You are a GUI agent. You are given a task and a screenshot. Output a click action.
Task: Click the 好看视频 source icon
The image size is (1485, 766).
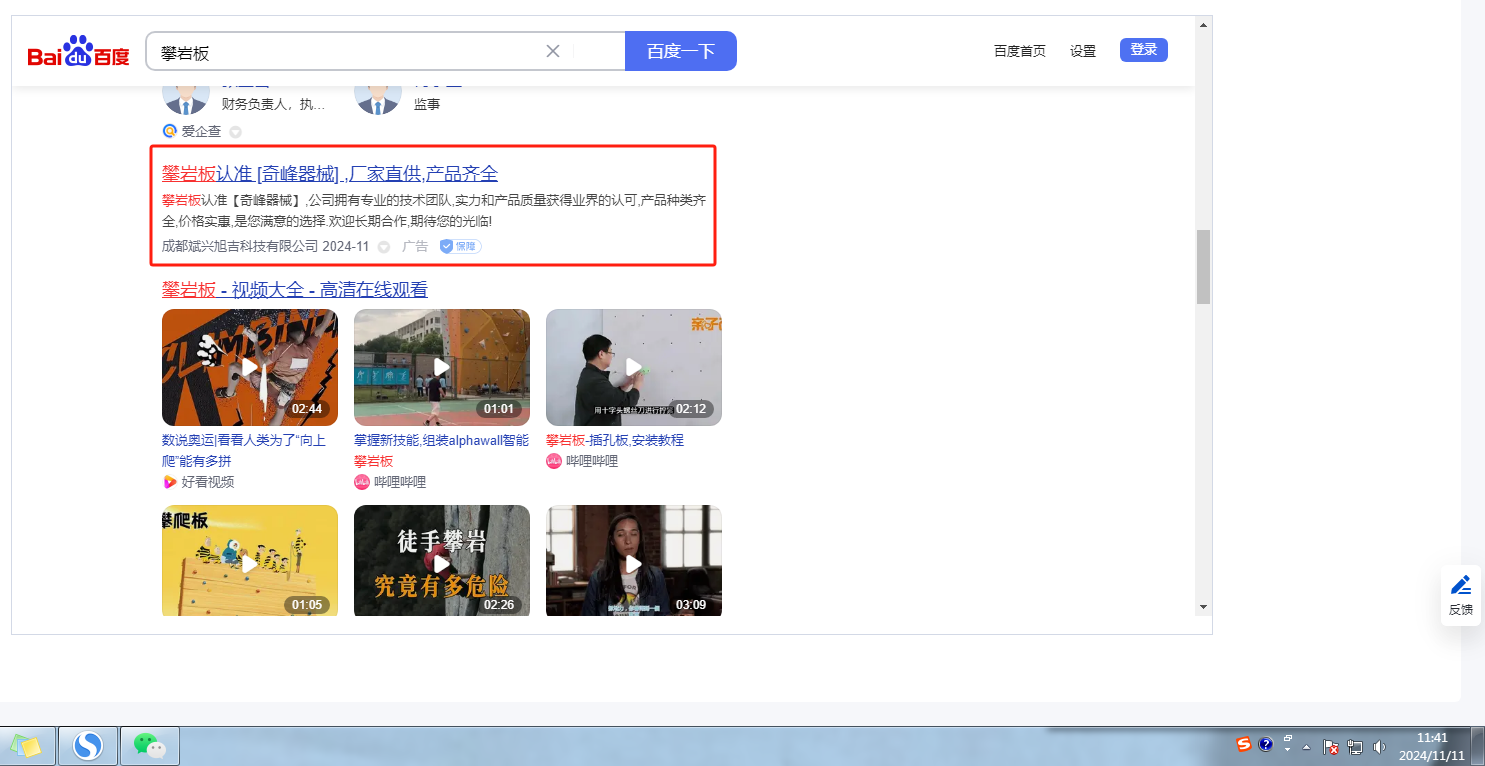(x=169, y=482)
